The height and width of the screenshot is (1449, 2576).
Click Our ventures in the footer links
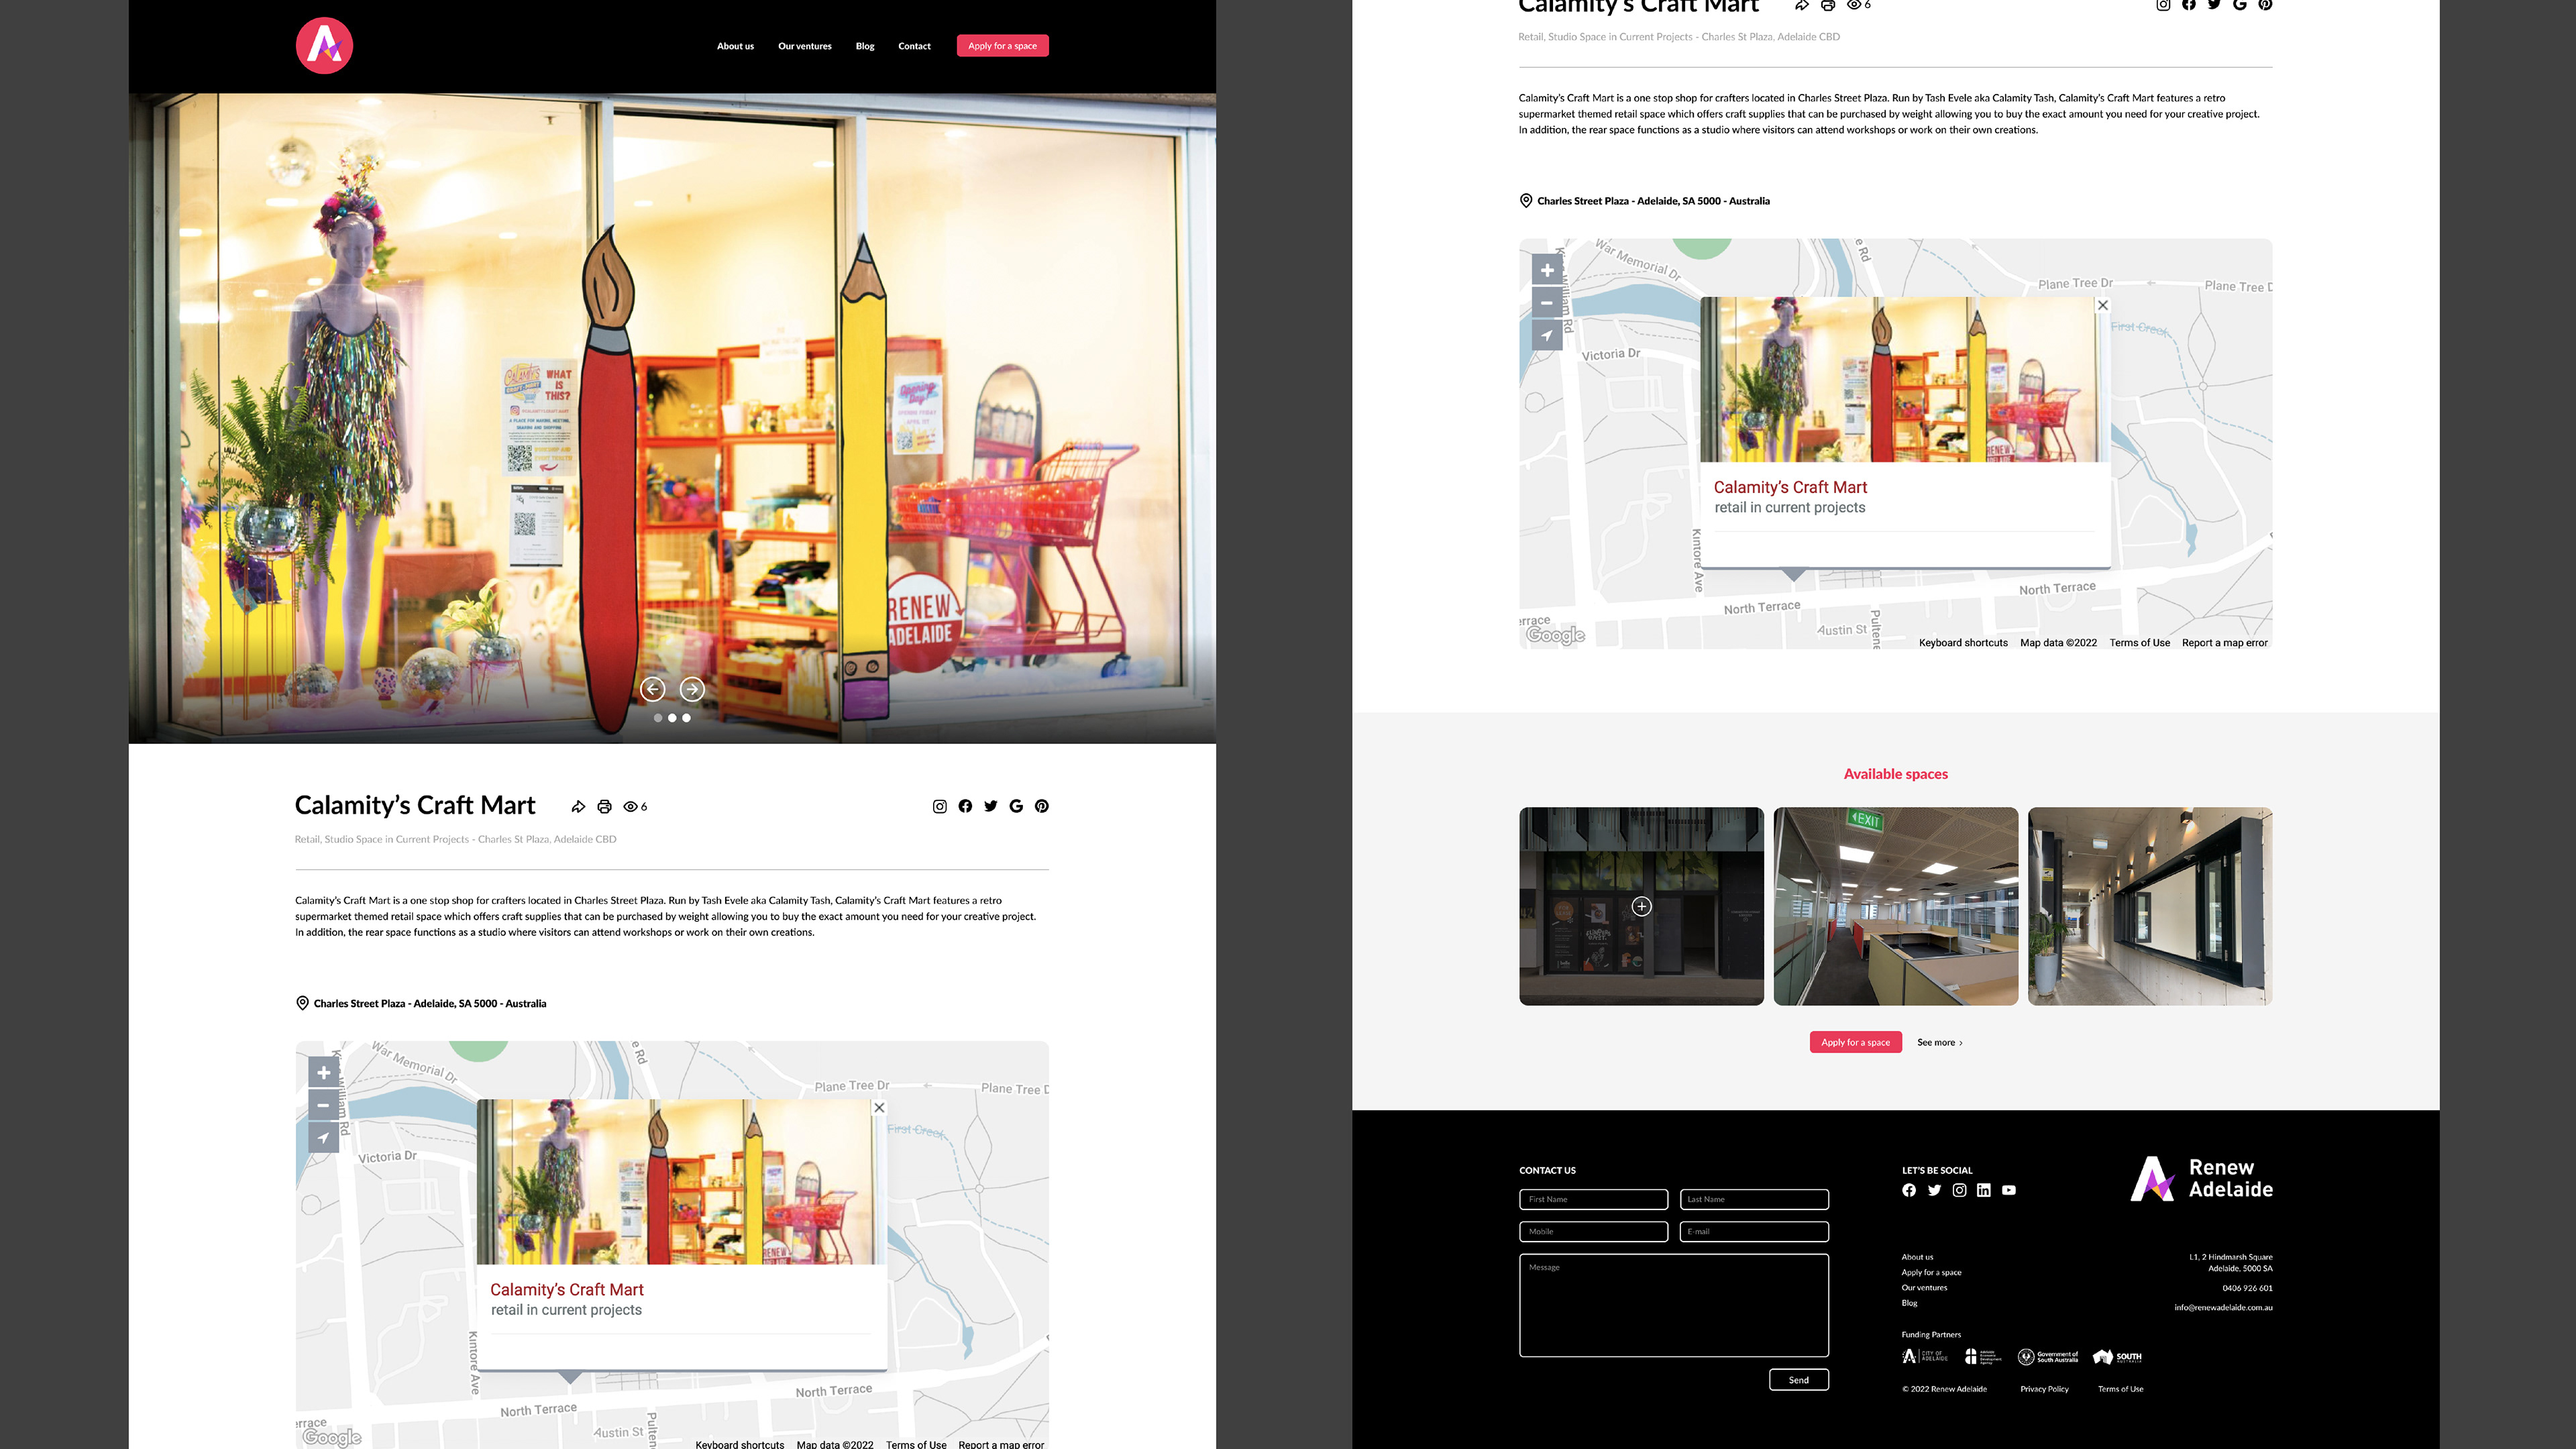tap(1924, 1288)
